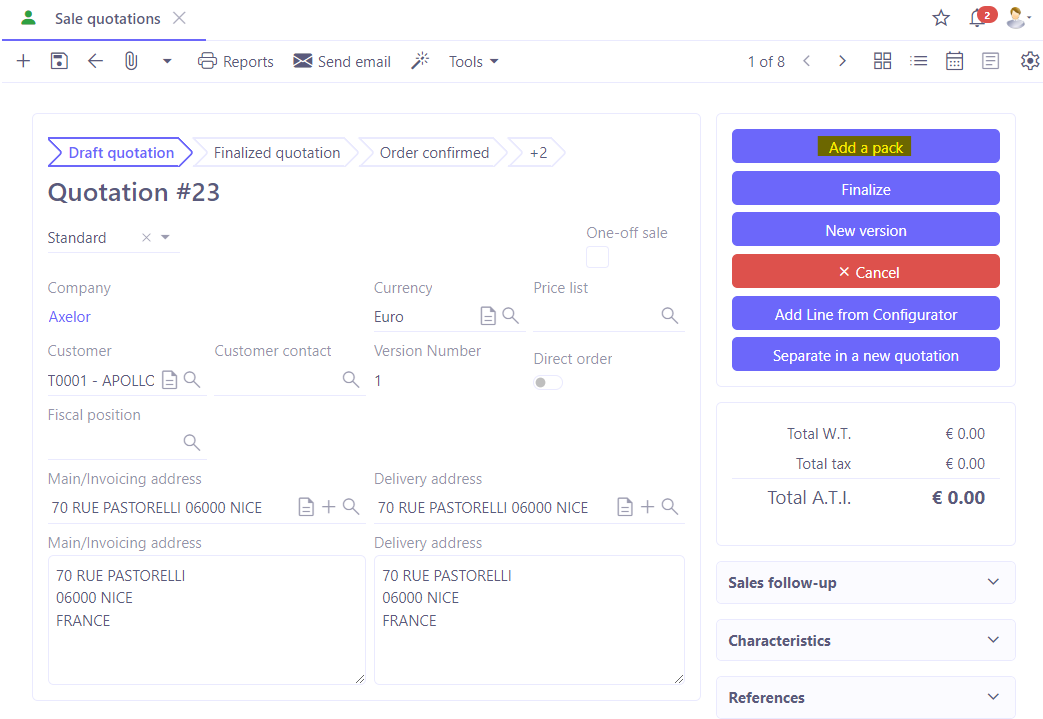Switch to the Finalized quotation stage
Screen dimensions: 1043x719
point(276,152)
